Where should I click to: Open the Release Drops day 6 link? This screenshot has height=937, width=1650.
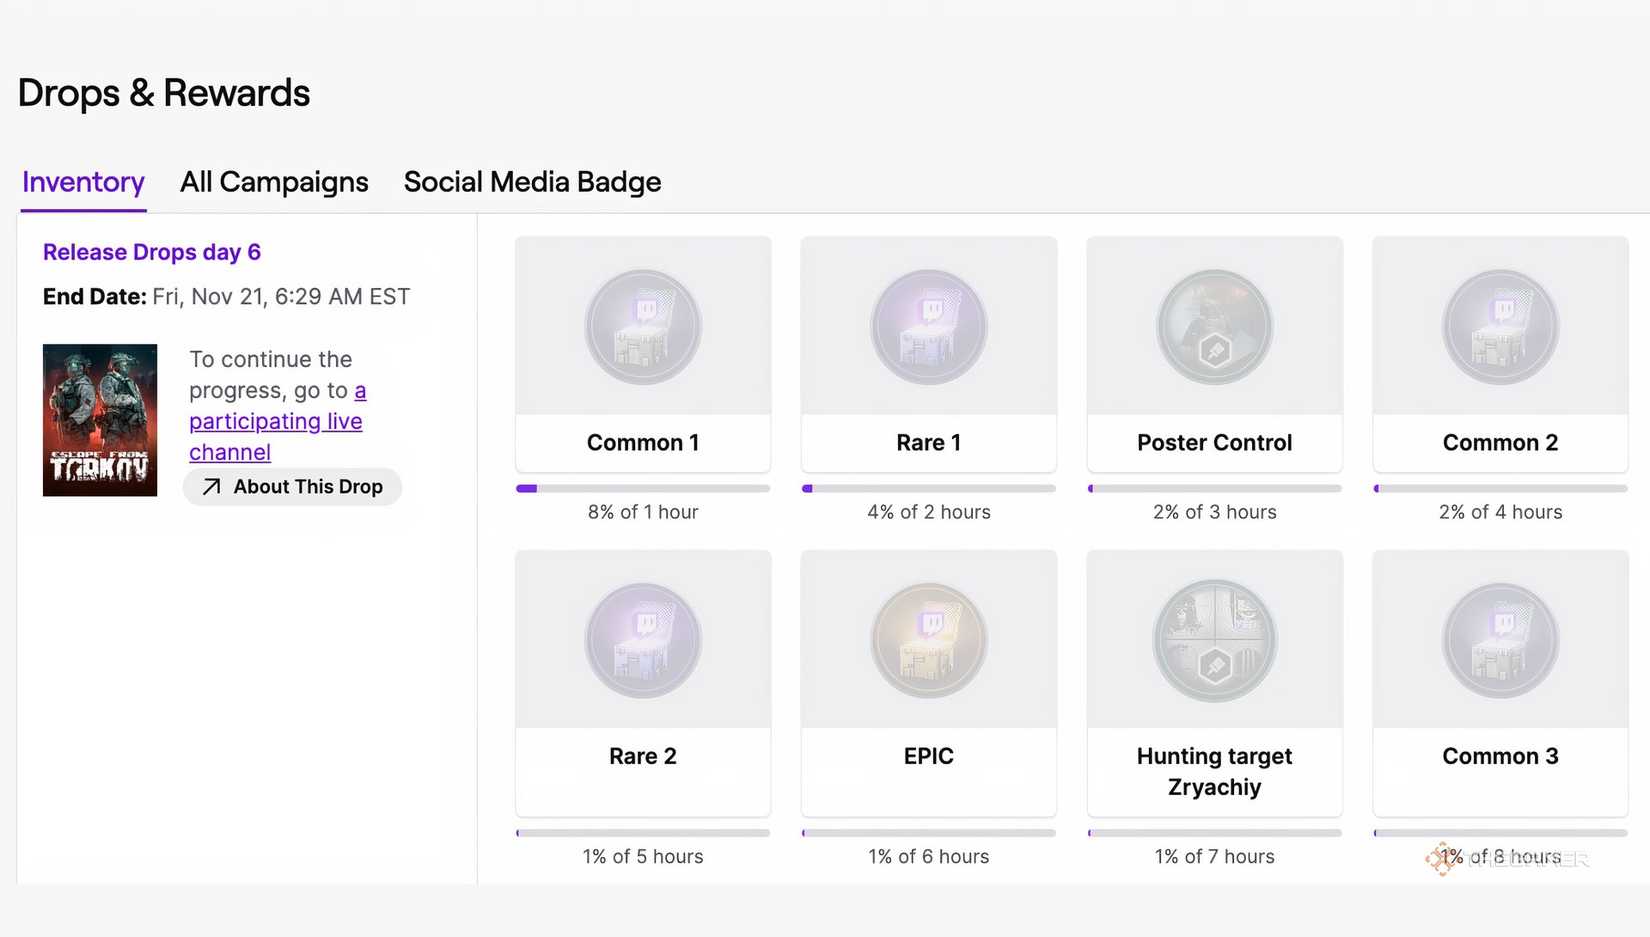(151, 252)
